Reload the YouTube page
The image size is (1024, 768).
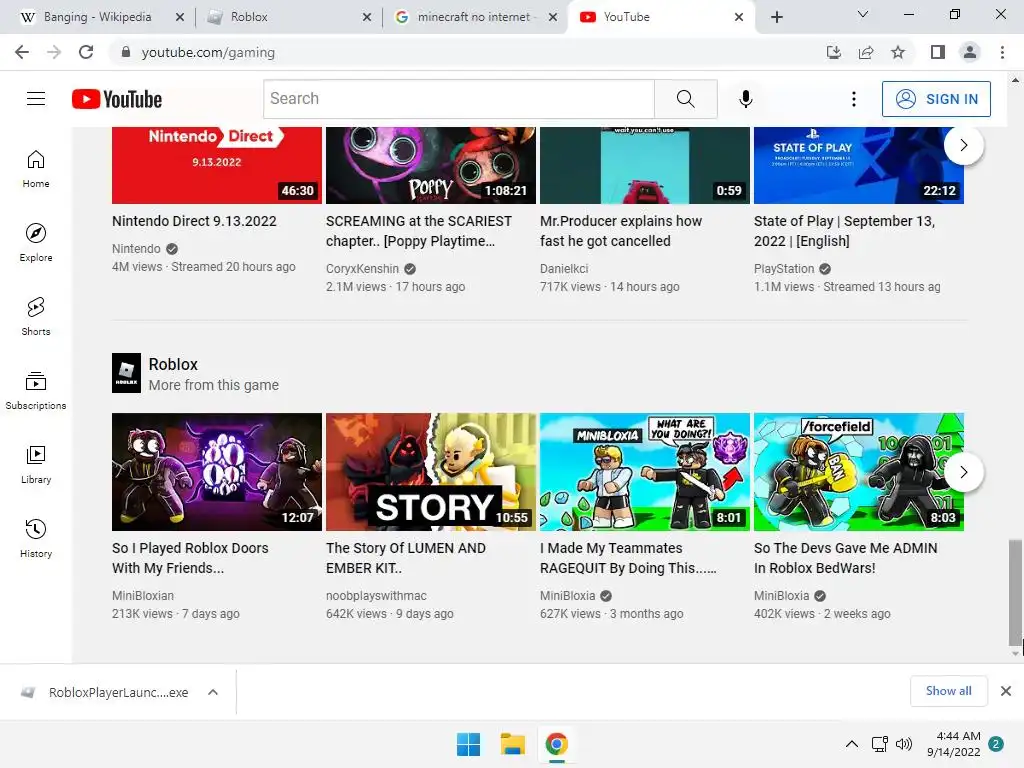[86, 52]
